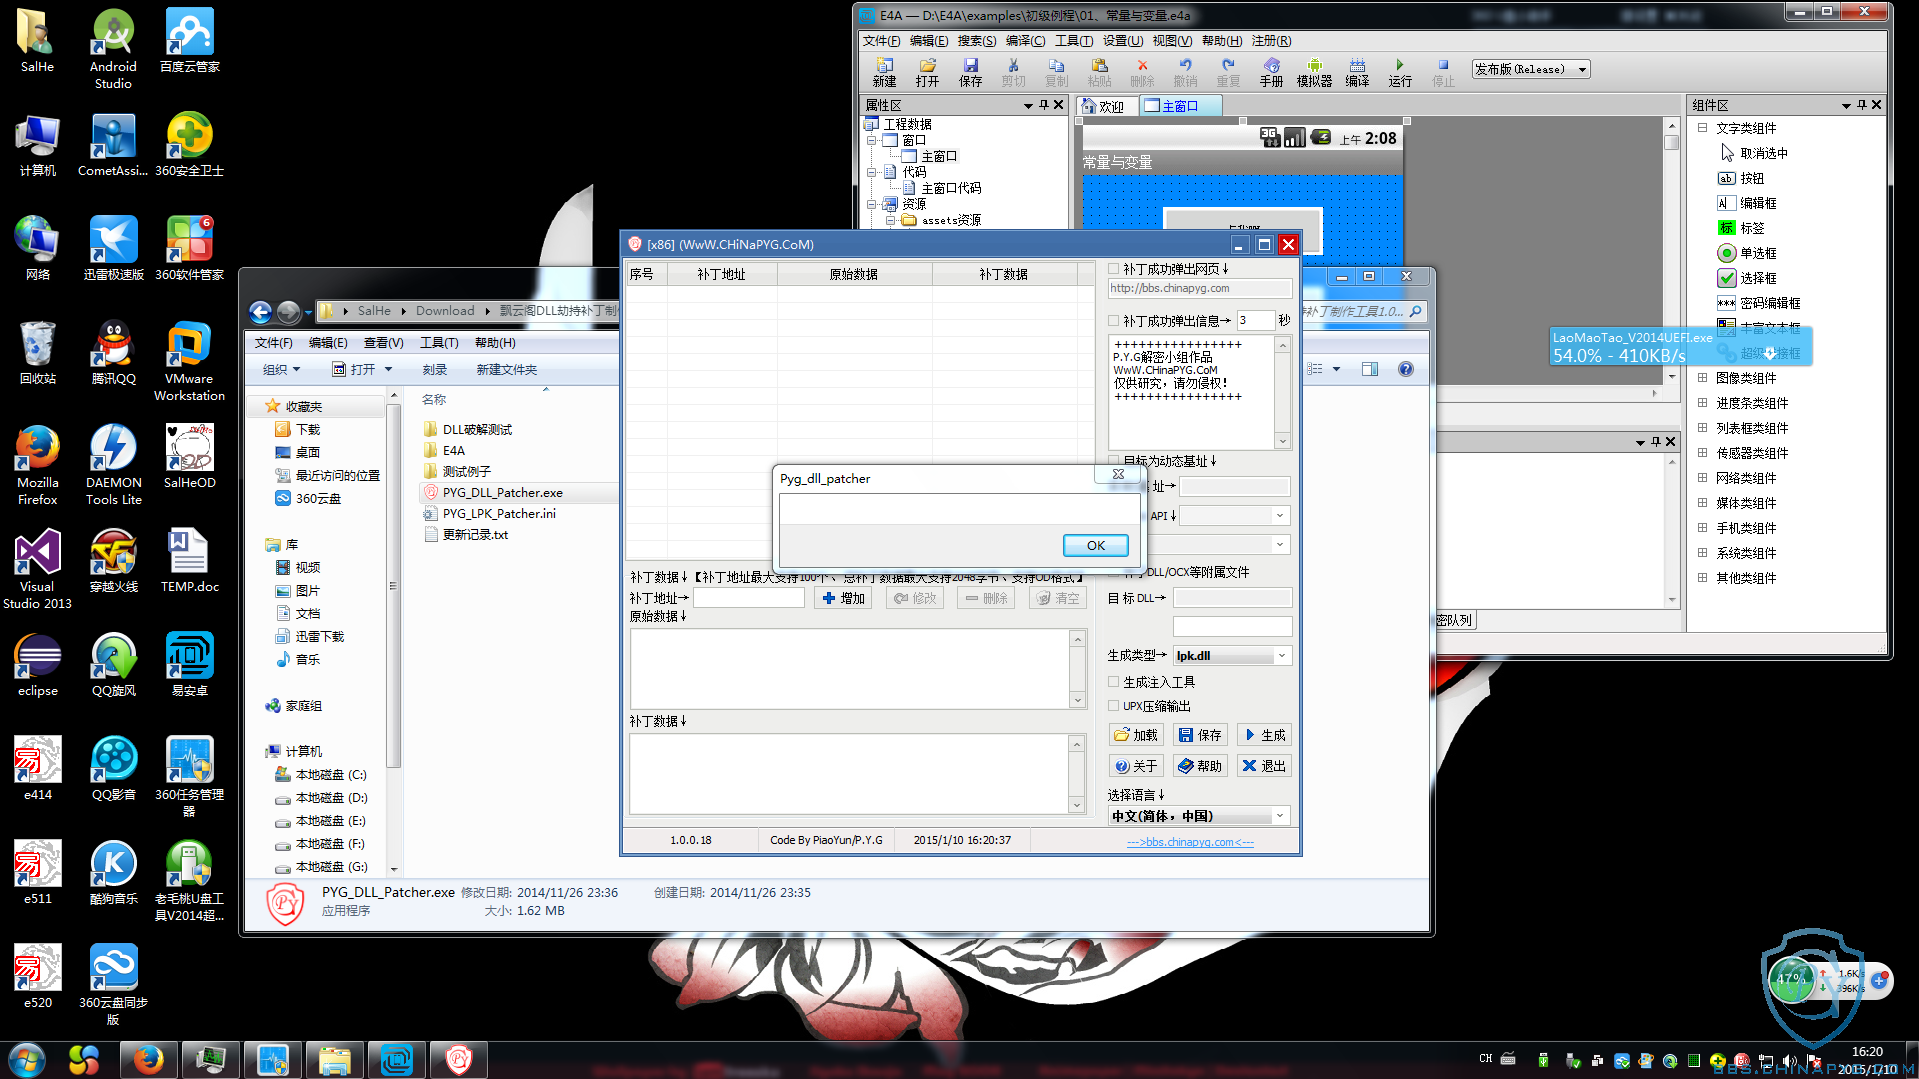Open Firefox from the Windows taskbar
The height and width of the screenshot is (1079, 1919).
click(x=148, y=1059)
